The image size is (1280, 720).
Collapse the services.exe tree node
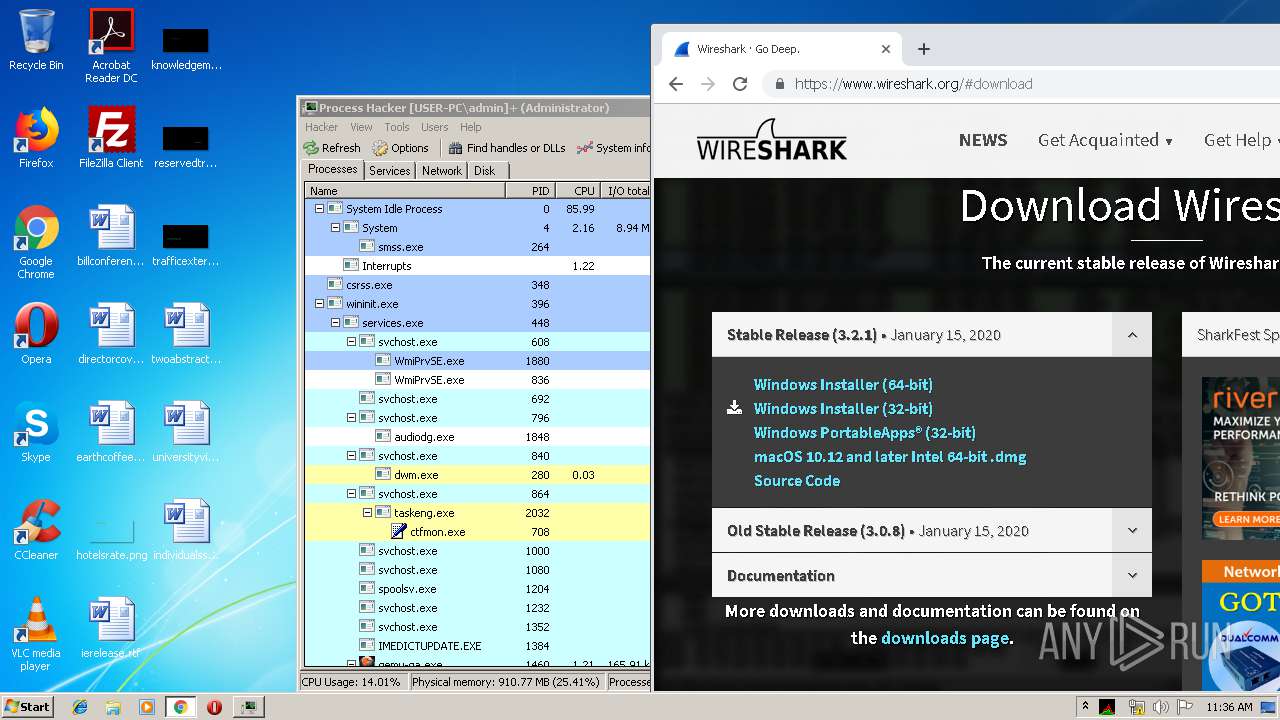[335, 323]
